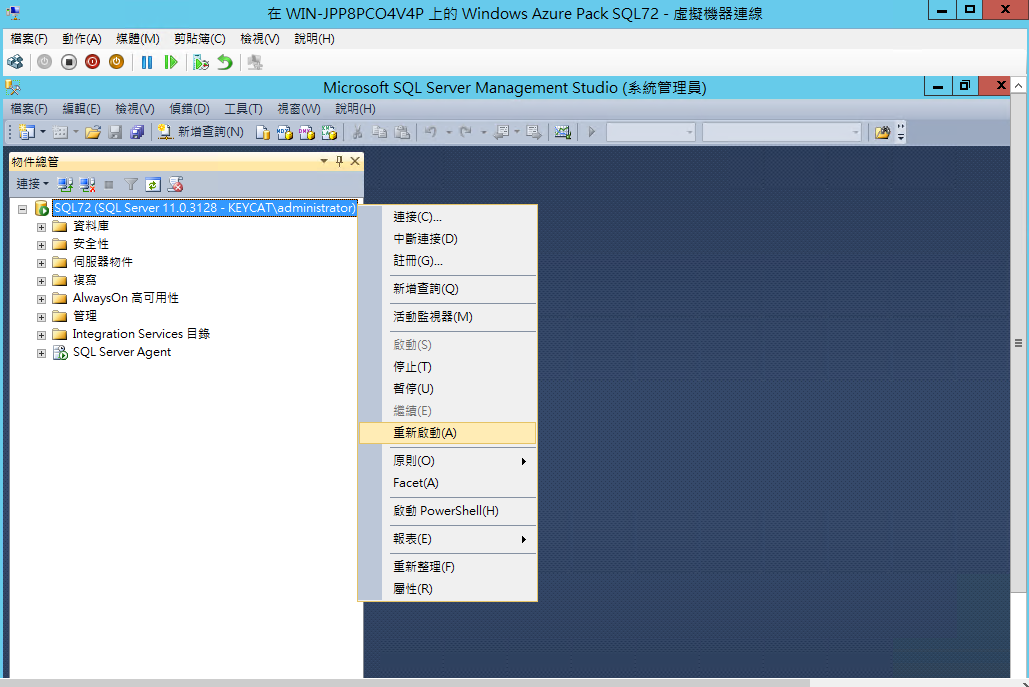Image resolution: width=1029 pixels, height=687 pixels.
Task: Click the XMLA query icon
Action: tap(329, 133)
